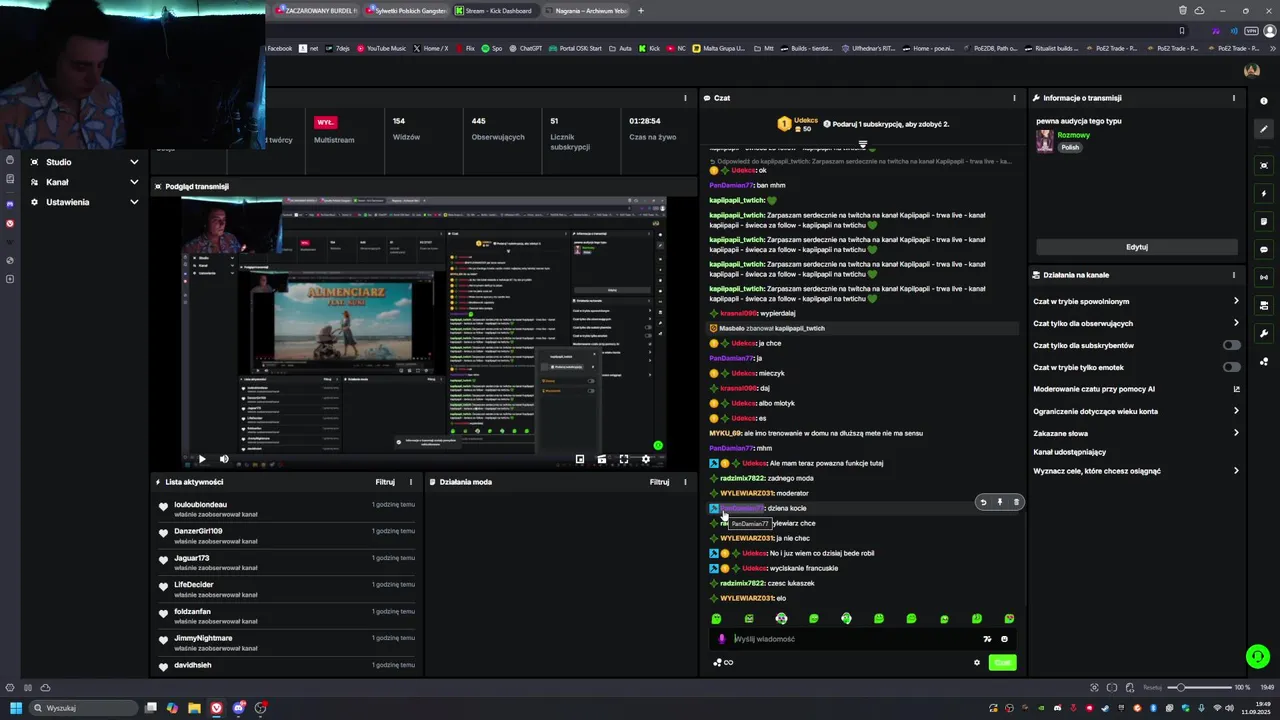The height and width of the screenshot is (720, 1280).
Task: Open Czat panel three-dot menu
Action: coord(1014,98)
